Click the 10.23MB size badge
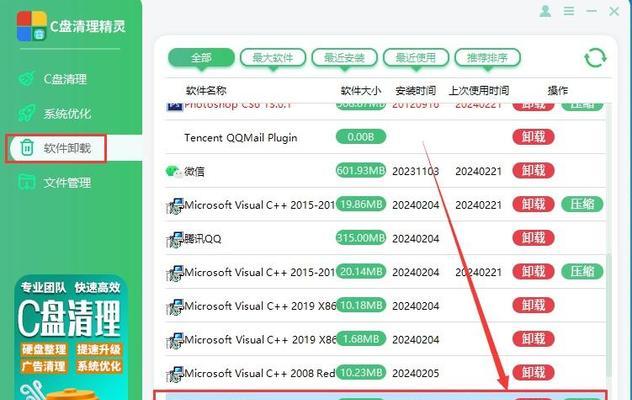This screenshot has width=632, height=400. coord(361,372)
